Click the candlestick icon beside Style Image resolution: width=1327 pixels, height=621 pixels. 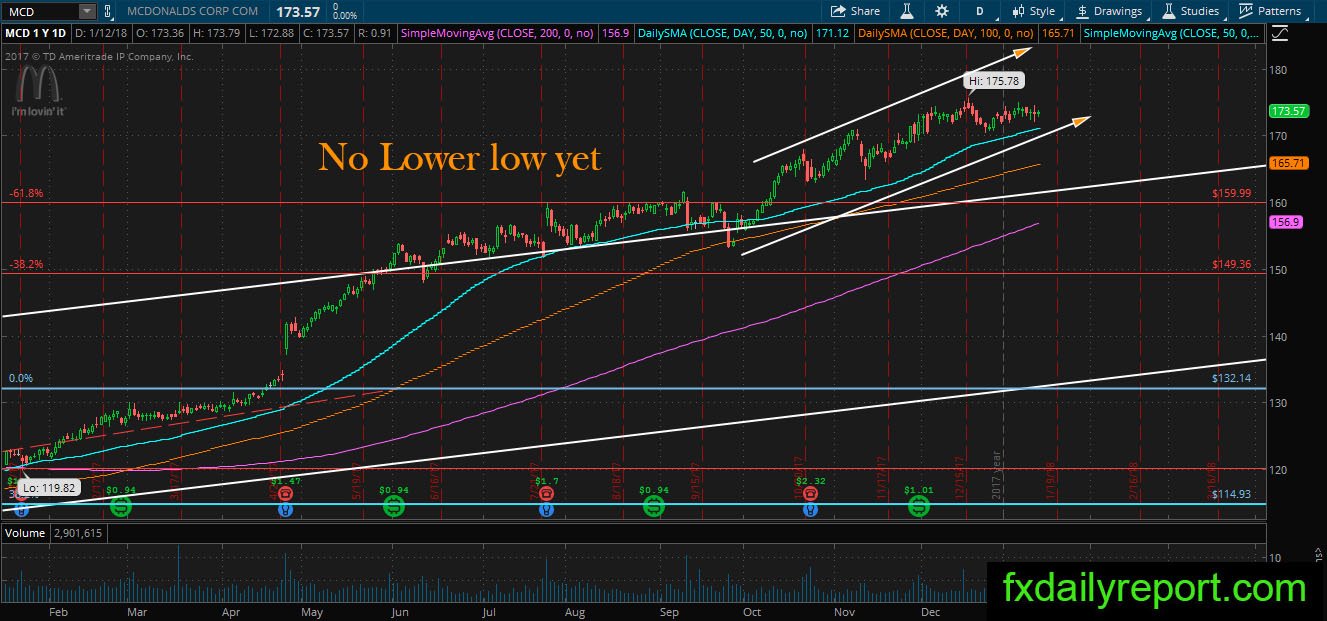[x=1018, y=11]
